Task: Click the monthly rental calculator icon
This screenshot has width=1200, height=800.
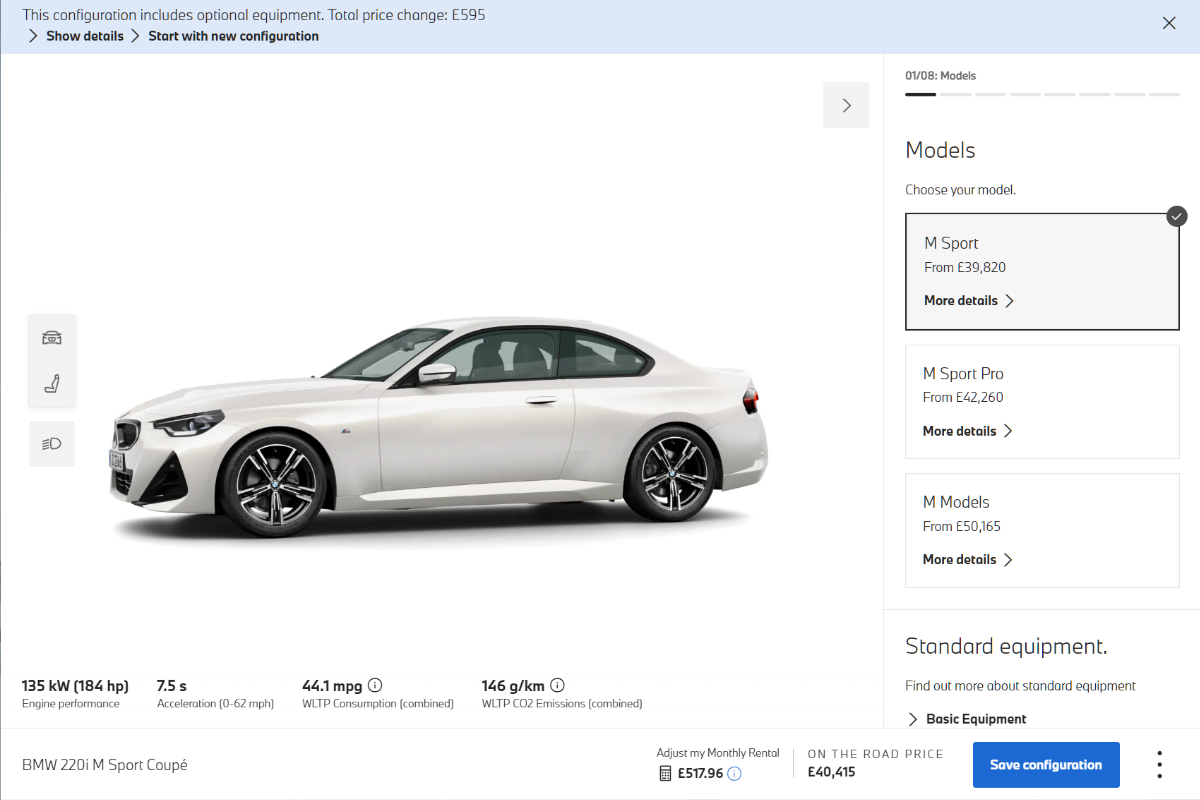Action: tap(665, 773)
